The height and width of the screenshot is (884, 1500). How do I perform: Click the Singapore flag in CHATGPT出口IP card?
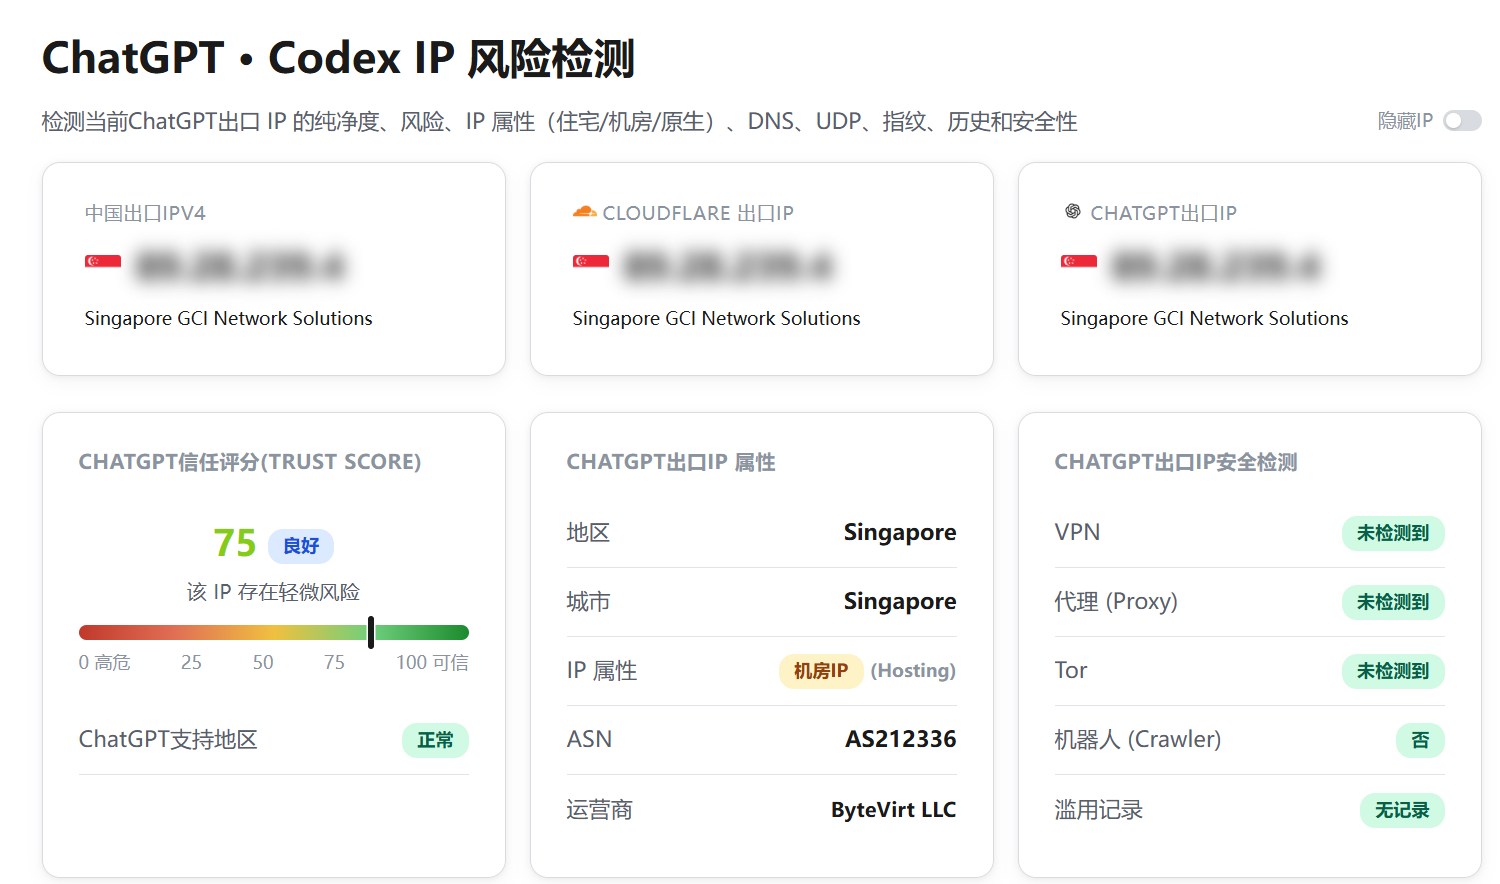[1079, 262]
